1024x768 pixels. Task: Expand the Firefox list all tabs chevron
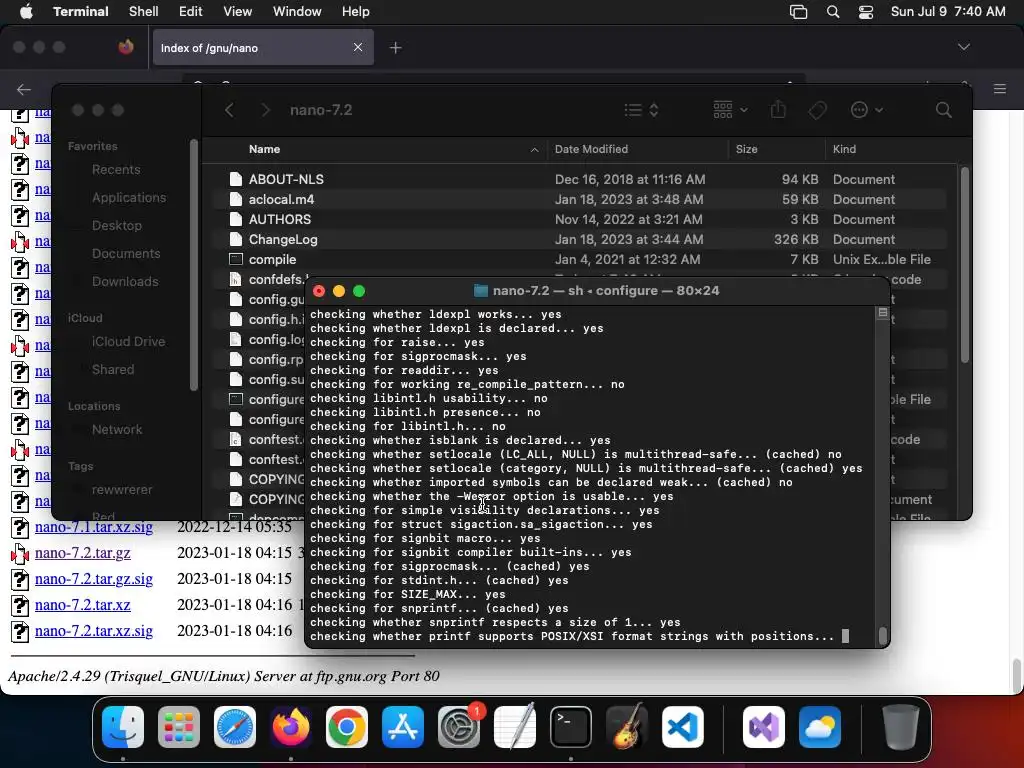pos(963,47)
